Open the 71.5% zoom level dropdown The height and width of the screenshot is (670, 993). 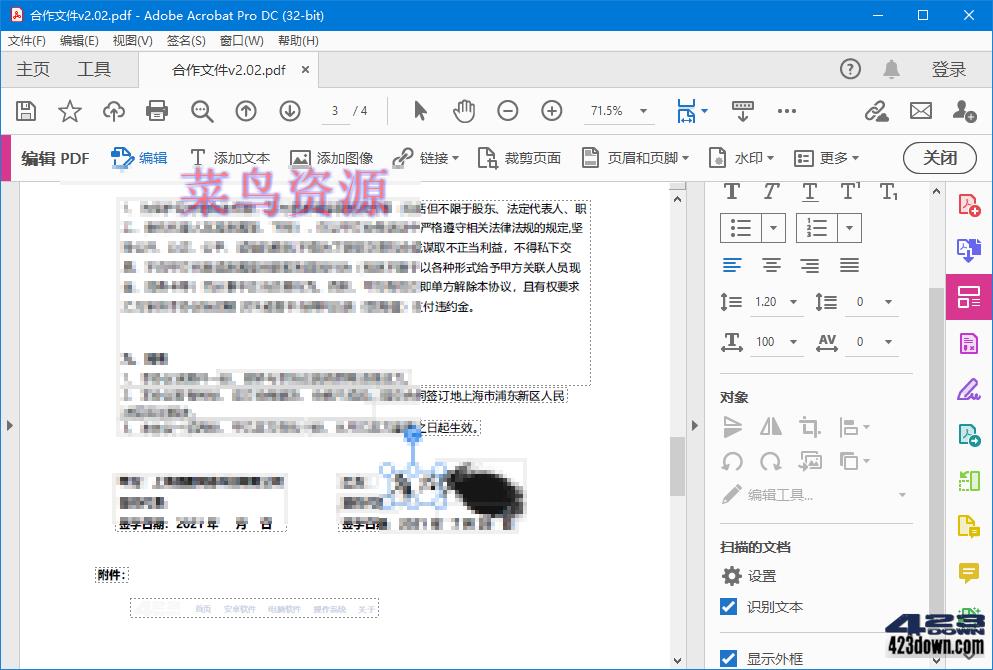[x=643, y=111]
